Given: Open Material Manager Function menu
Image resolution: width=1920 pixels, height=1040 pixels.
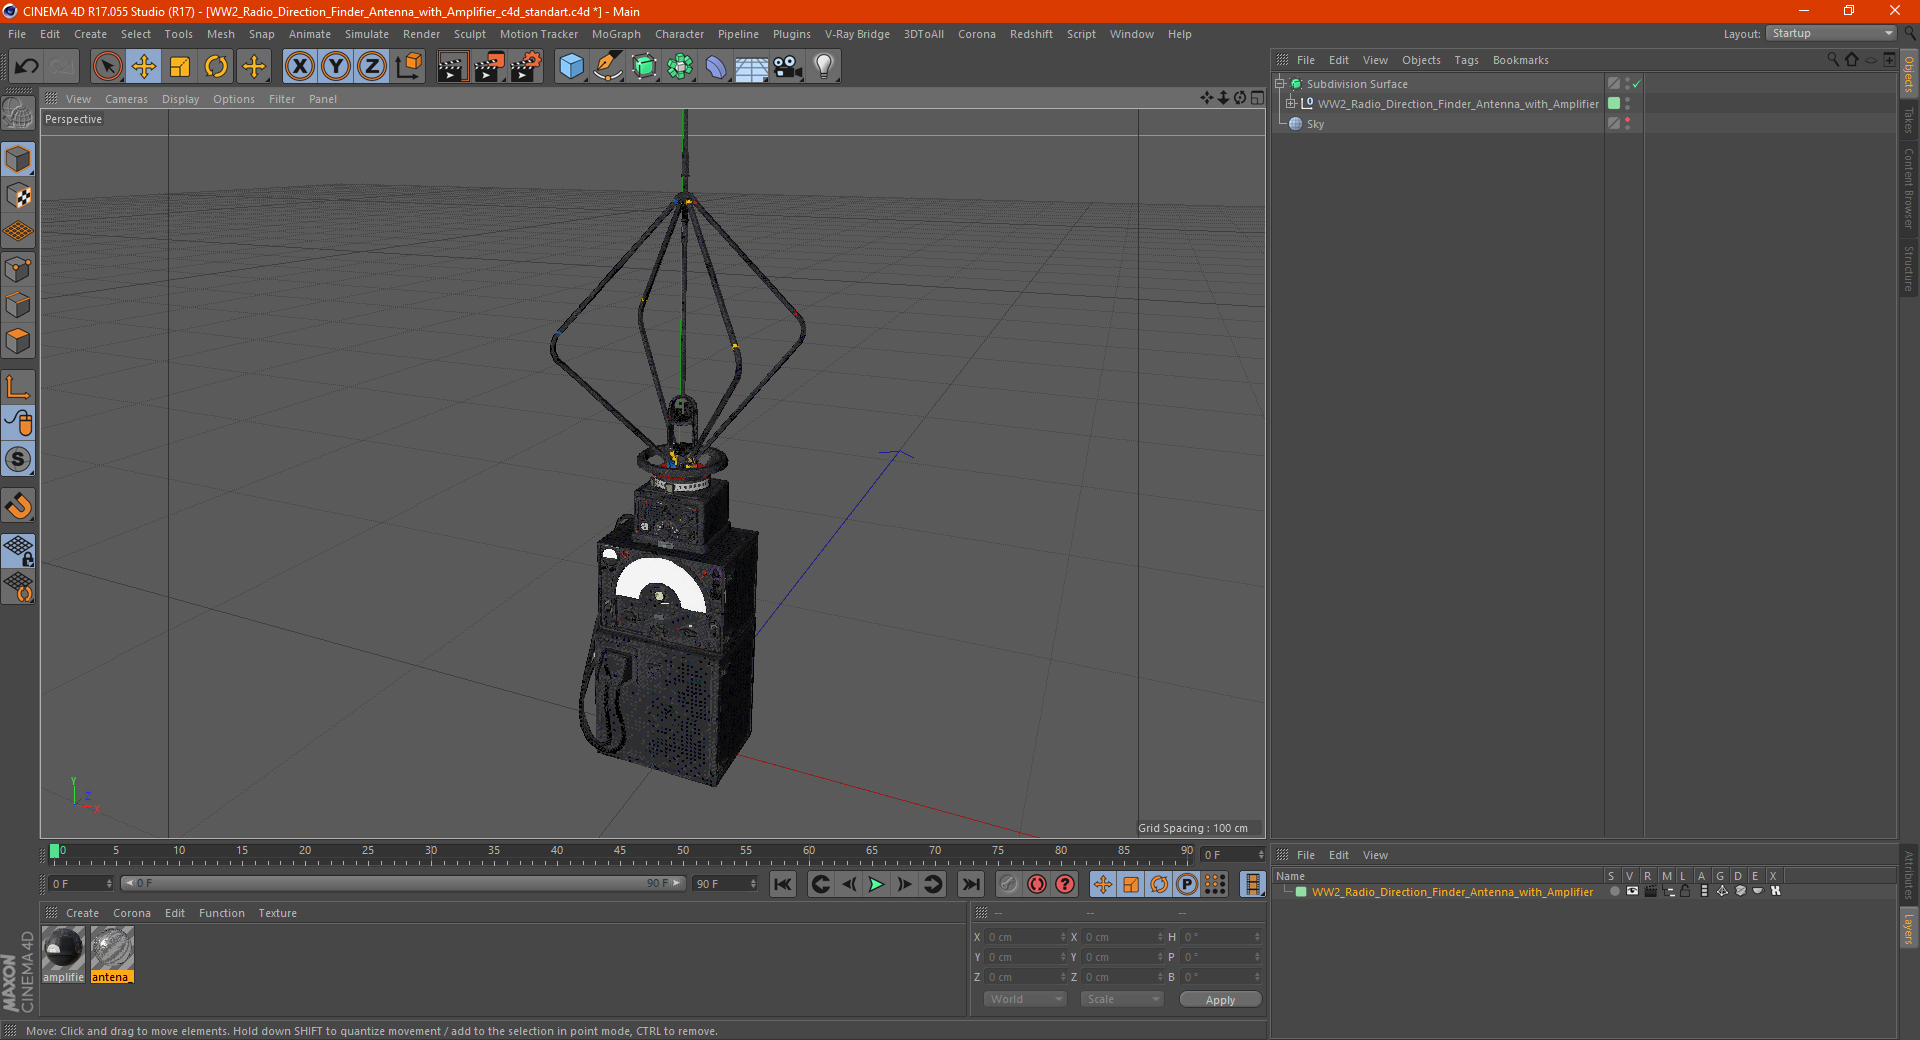Looking at the screenshot, I should click(x=222, y=913).
